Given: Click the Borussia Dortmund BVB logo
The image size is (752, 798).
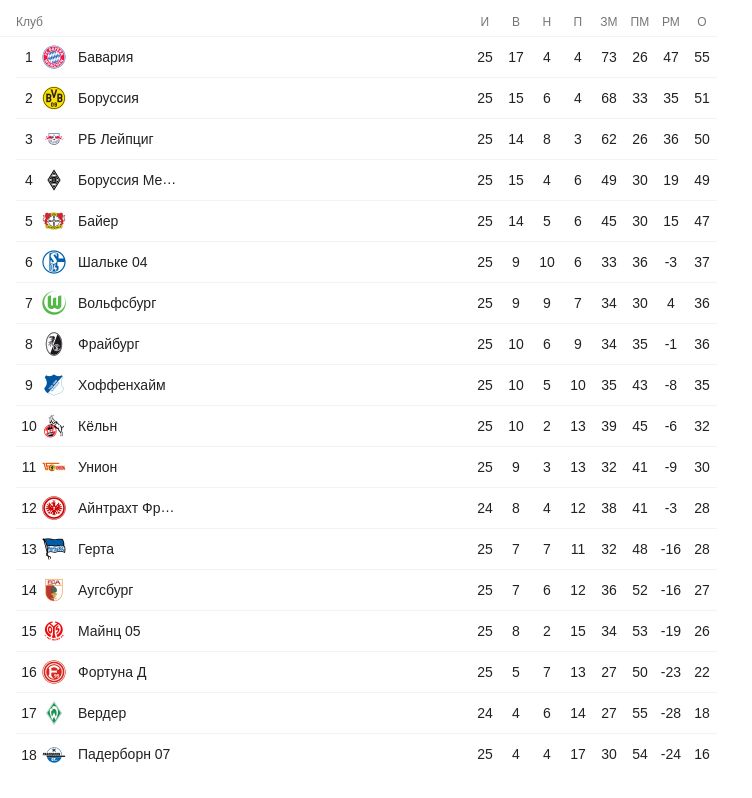Looking at the screenshot, I should click(54, 98).
